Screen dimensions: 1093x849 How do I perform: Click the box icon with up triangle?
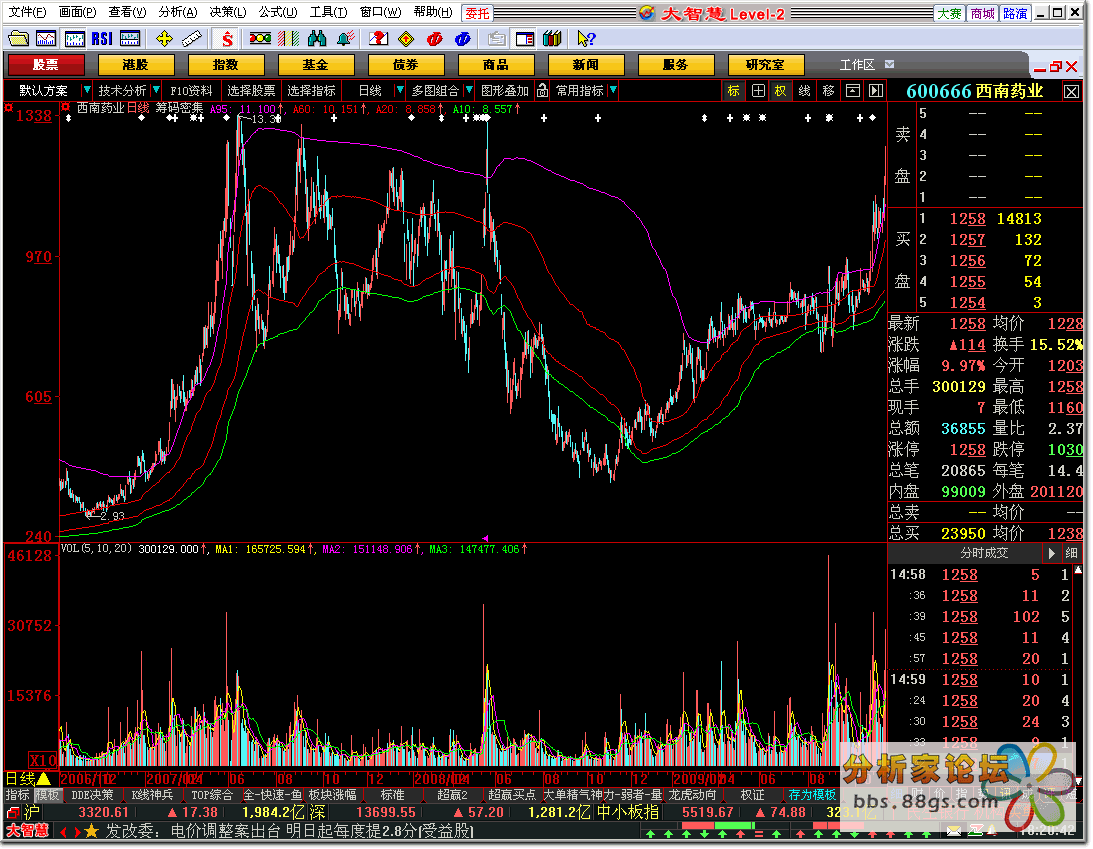(x=853, y=91)
